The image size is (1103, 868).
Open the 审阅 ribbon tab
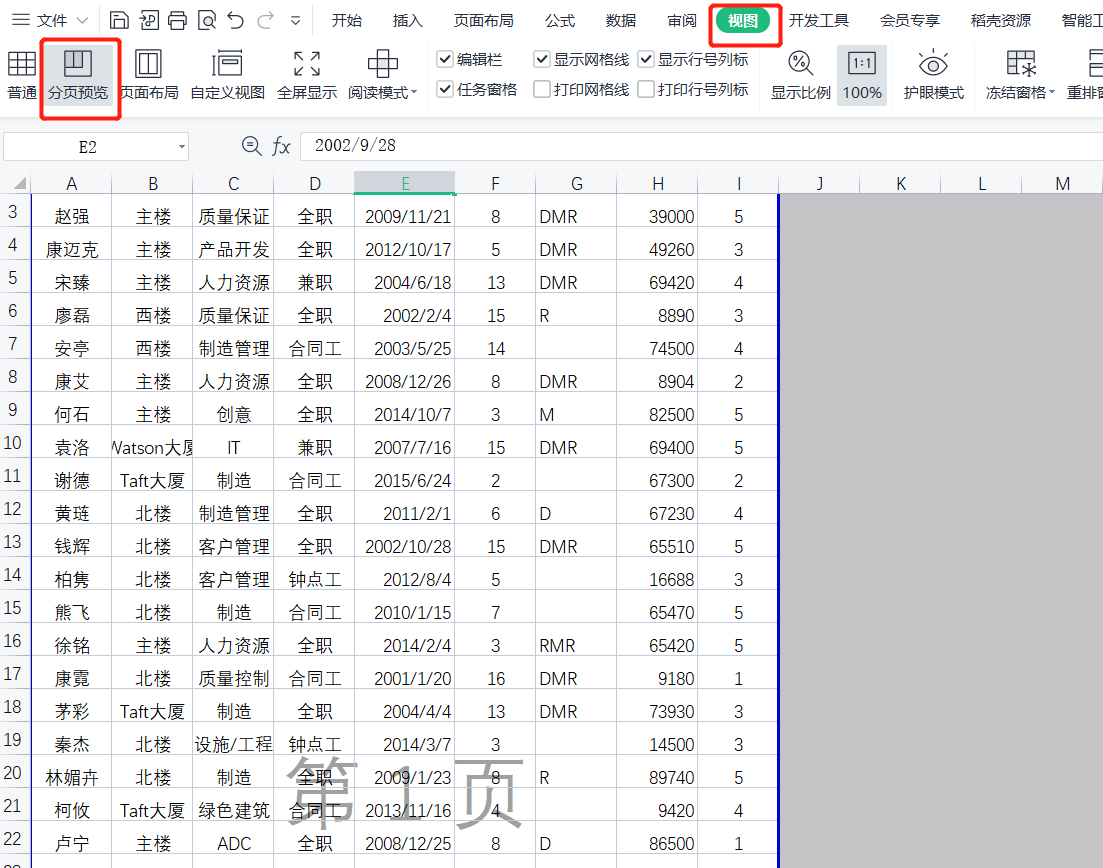point(682,21)
